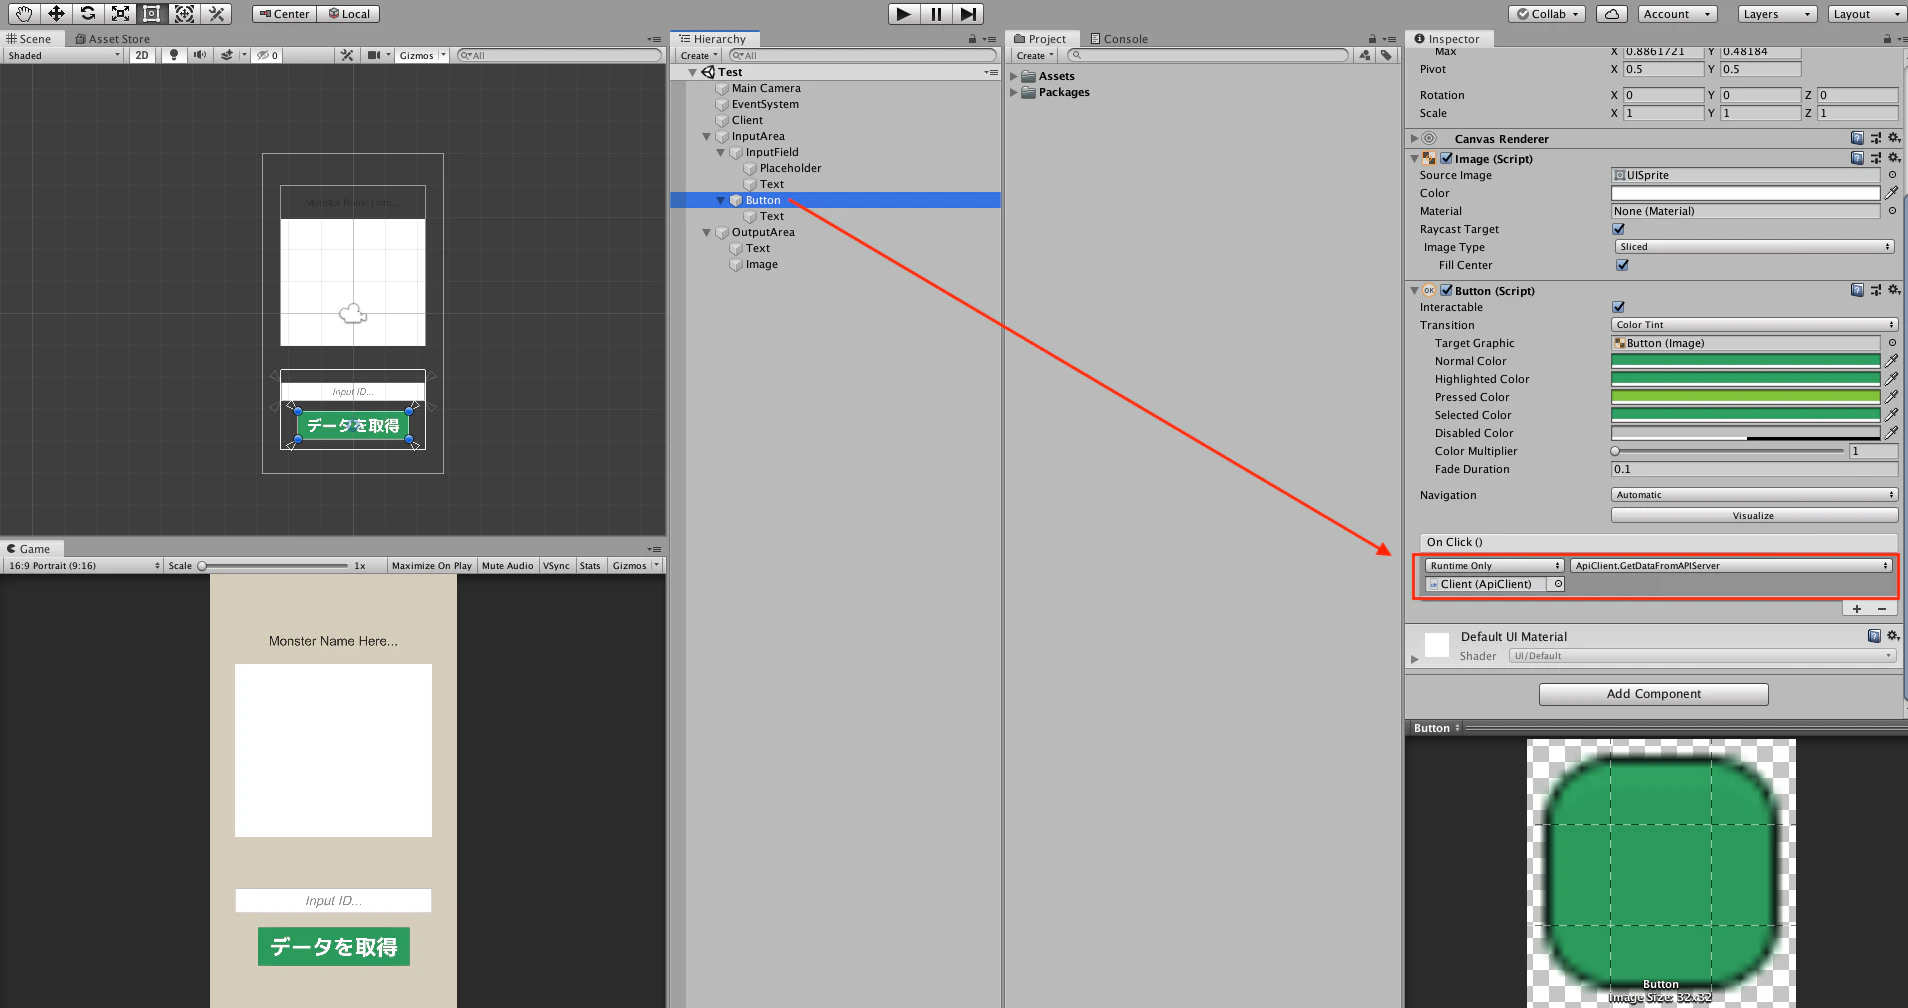Viewport: 1908px width, 1008px height.
Task: Open Button (Script) gear settings menu
Action: (1893, 290)
